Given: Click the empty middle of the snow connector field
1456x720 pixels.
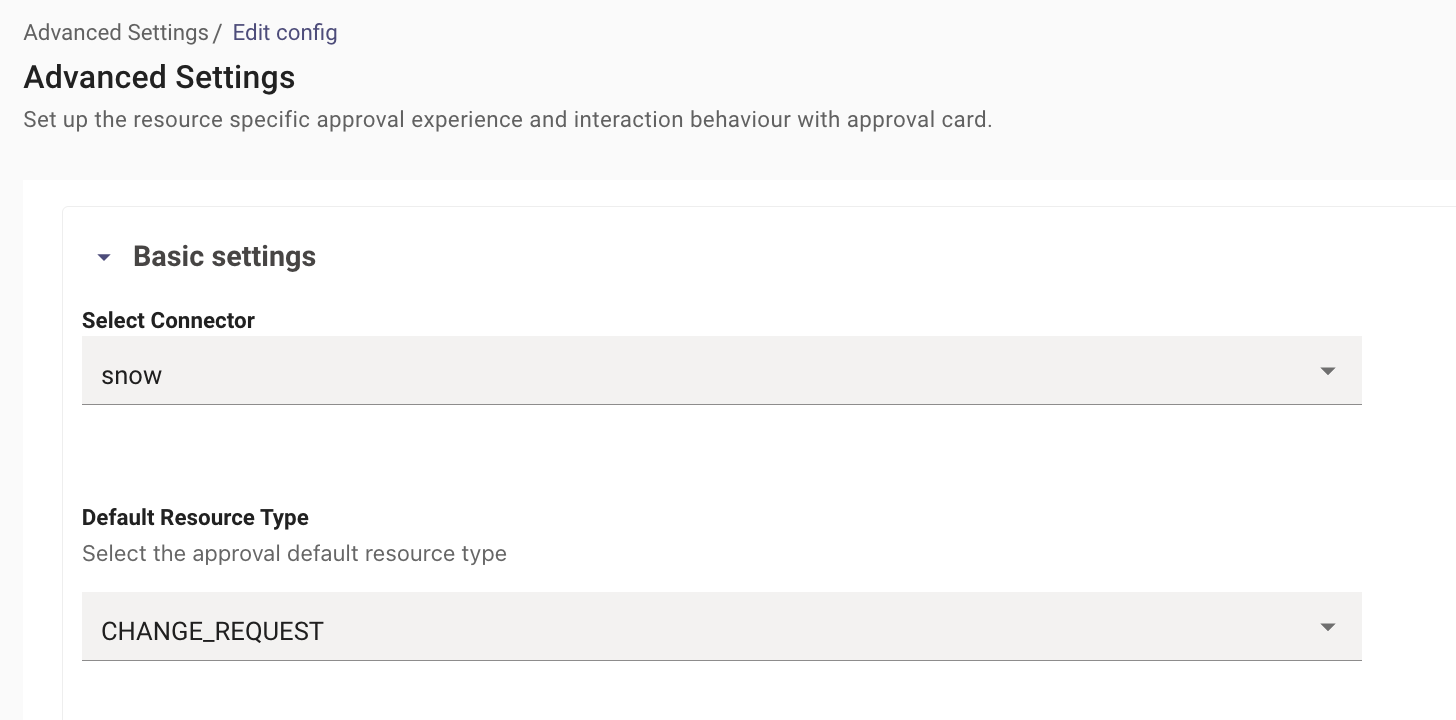Looking at the screenshot, I should (x=720, y=371).
